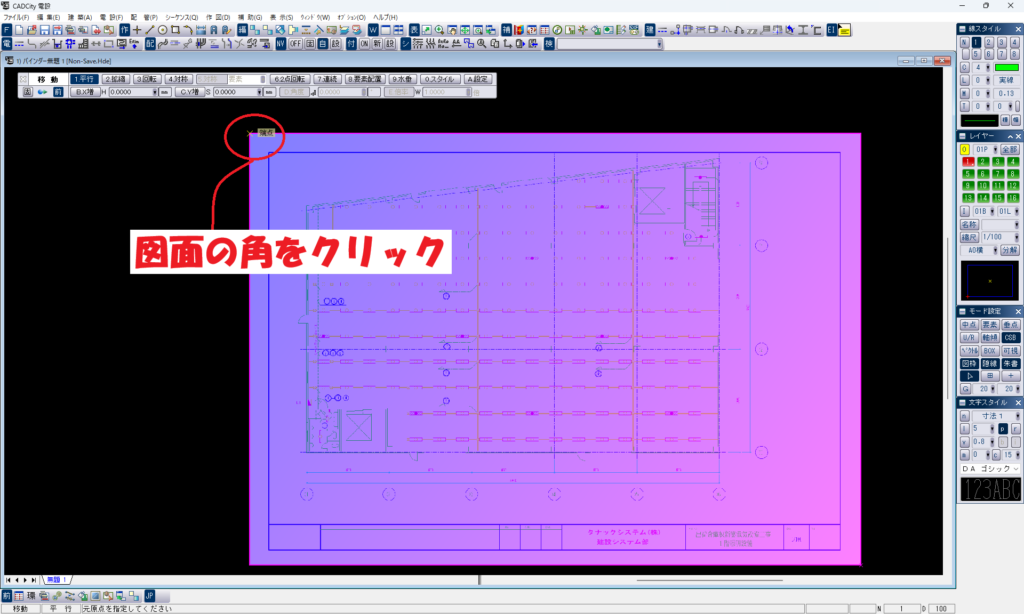
Task: Switch to the 無題 1 sheet tab
Action: [57, 580]
